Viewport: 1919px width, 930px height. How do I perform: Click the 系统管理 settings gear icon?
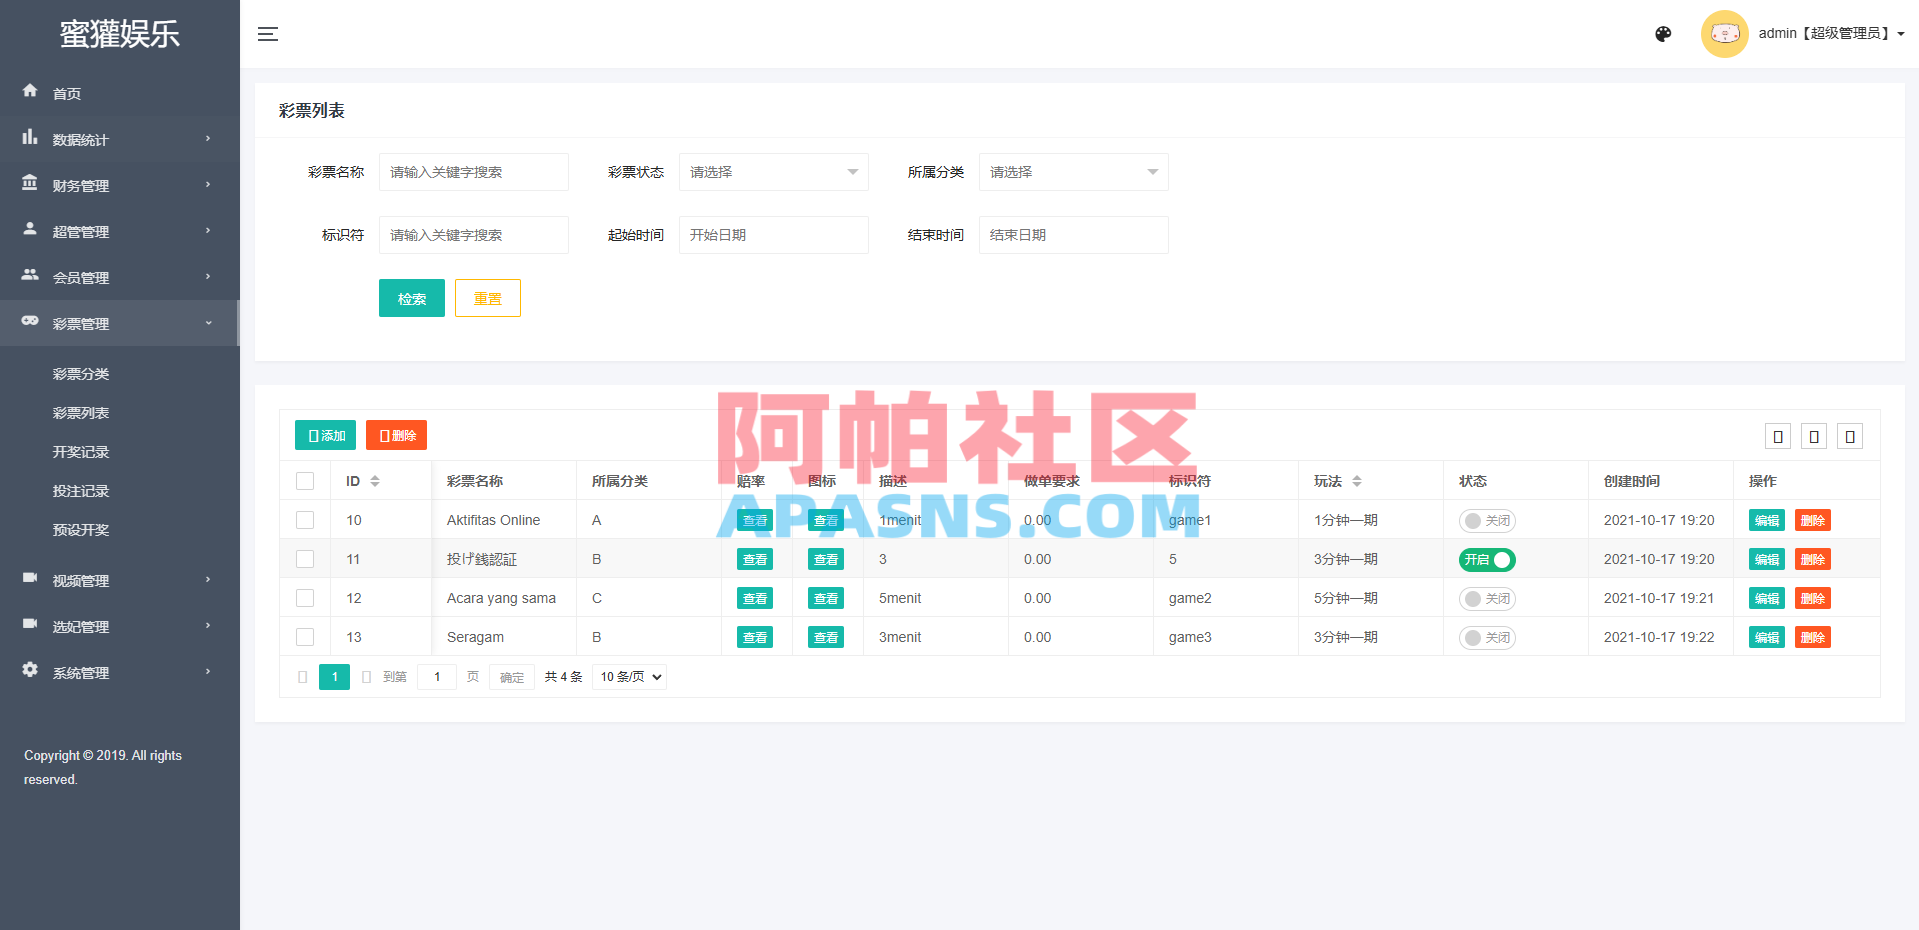[x=30, y=671]
